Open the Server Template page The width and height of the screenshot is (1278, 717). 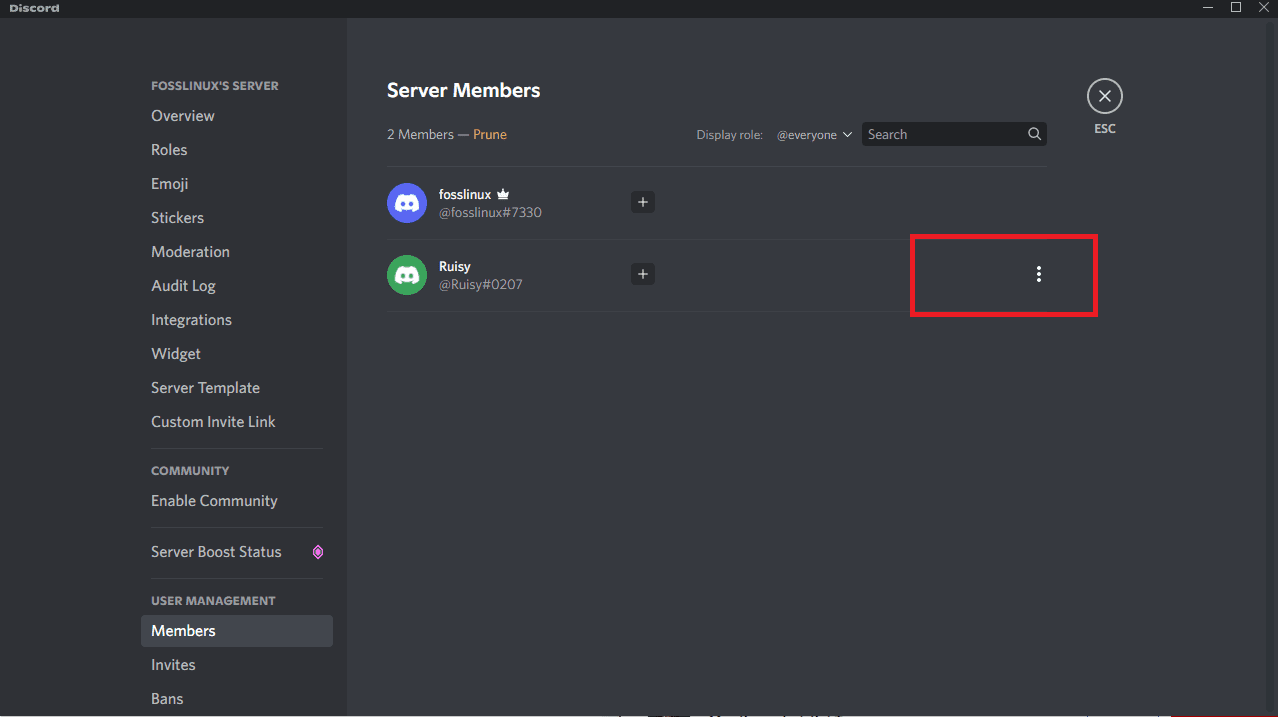tap(205, 388)
